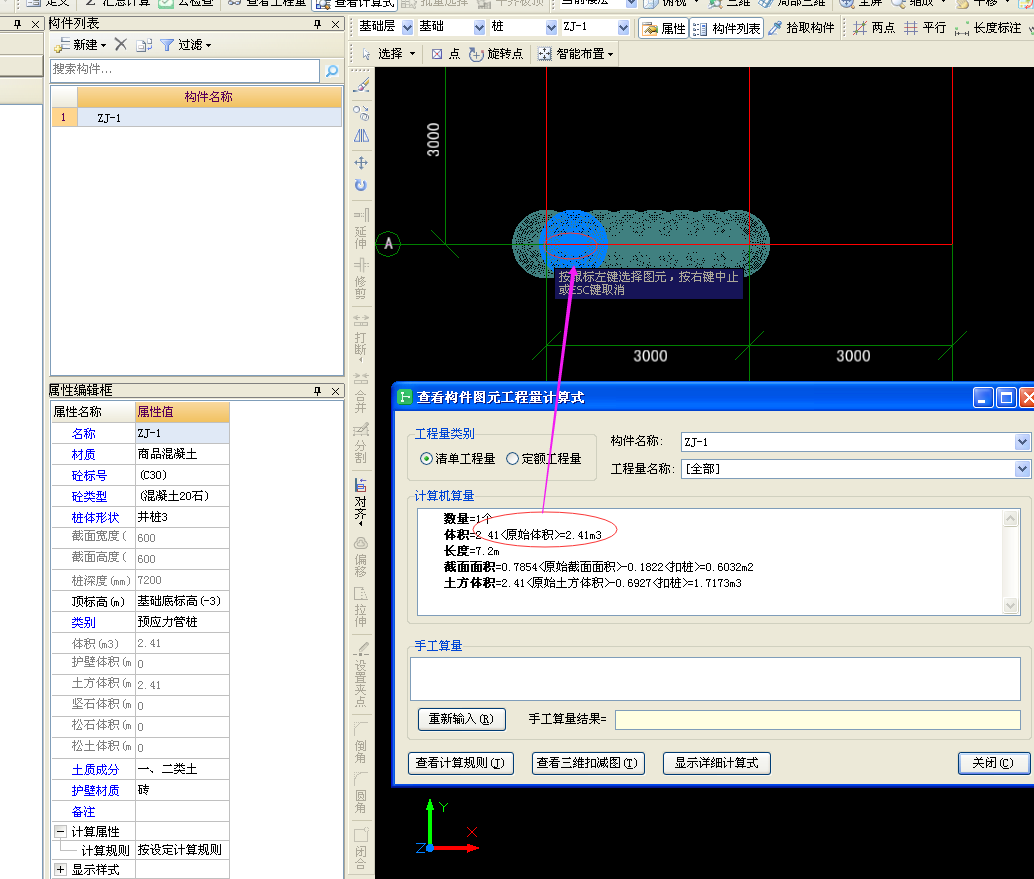Screen dimensions: 1034x879
Task: Open the ZJ-1 dropdown in the toolbar
Action: click(623, 28)
